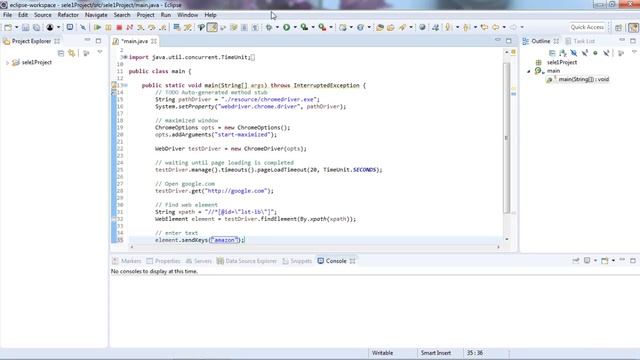Click the Run Last Tool external tools icon
This screenshot has width=640, height=360.
(x=322, y=27)
